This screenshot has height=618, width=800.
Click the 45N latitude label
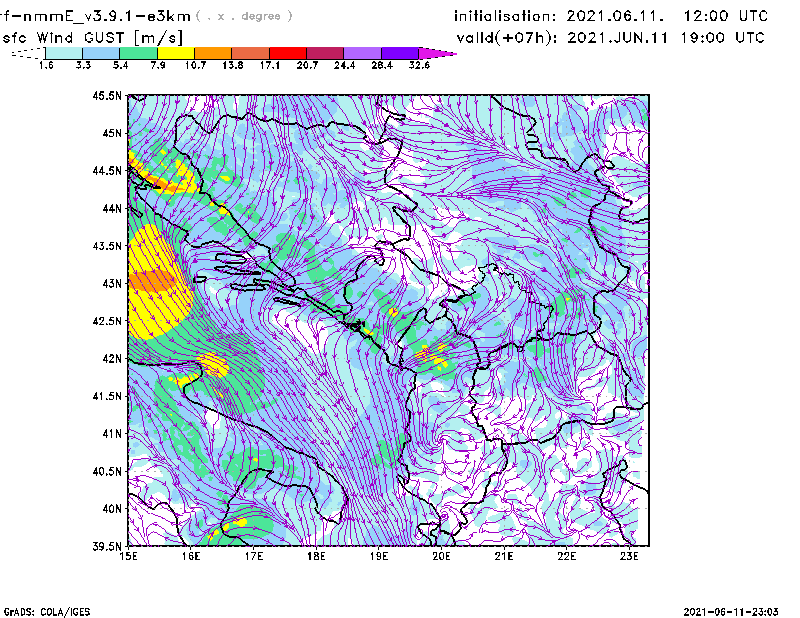(112, 133)
